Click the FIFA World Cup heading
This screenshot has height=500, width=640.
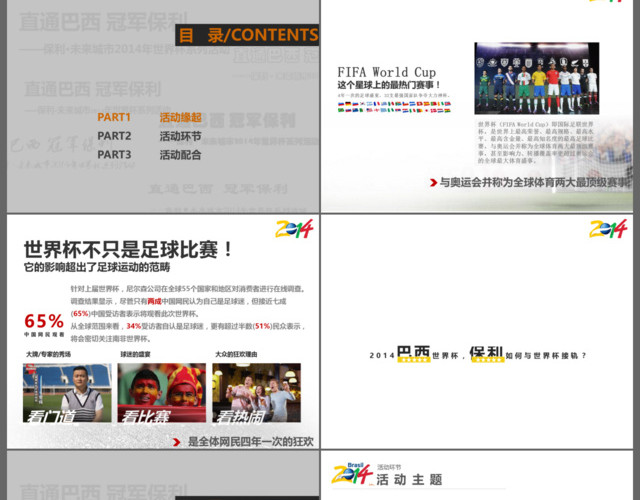coord(387,72)
